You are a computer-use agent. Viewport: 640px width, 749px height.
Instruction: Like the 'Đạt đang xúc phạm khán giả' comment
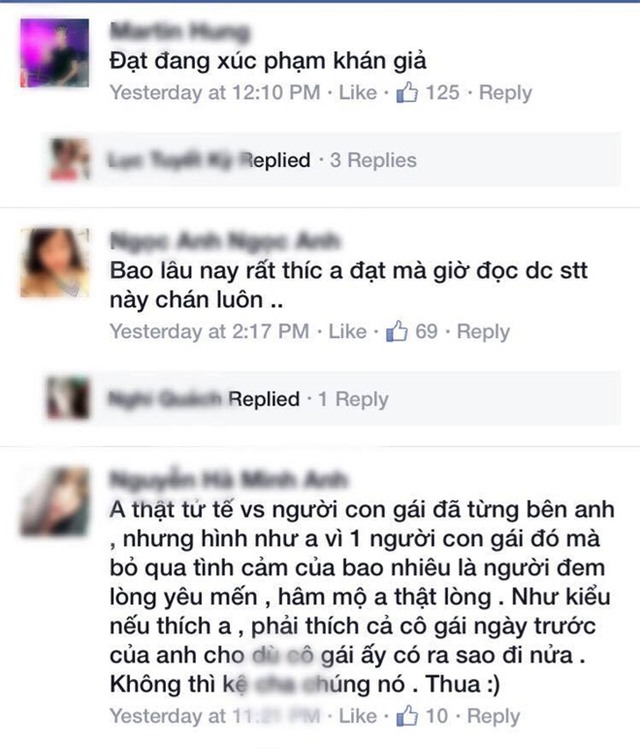[358, 92]
